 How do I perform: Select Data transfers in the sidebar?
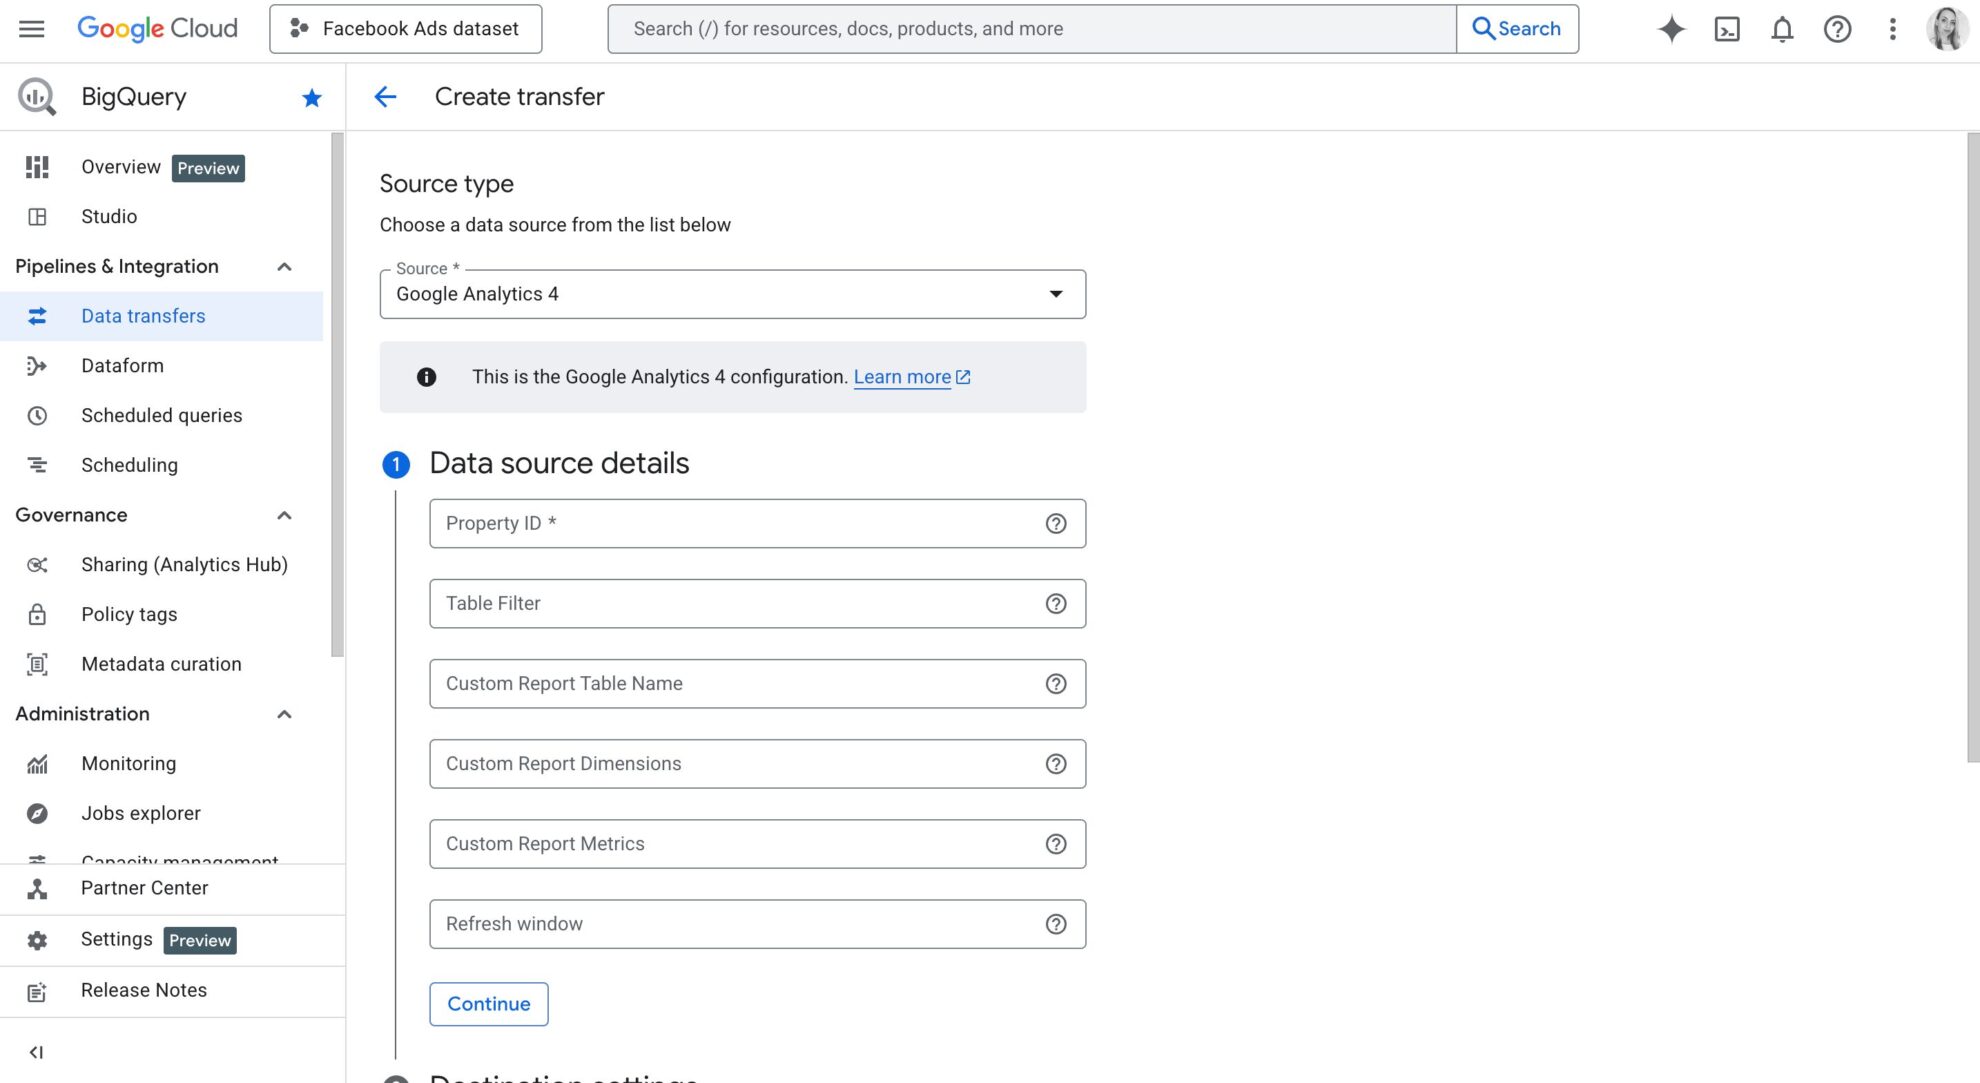tap(162, 316)
